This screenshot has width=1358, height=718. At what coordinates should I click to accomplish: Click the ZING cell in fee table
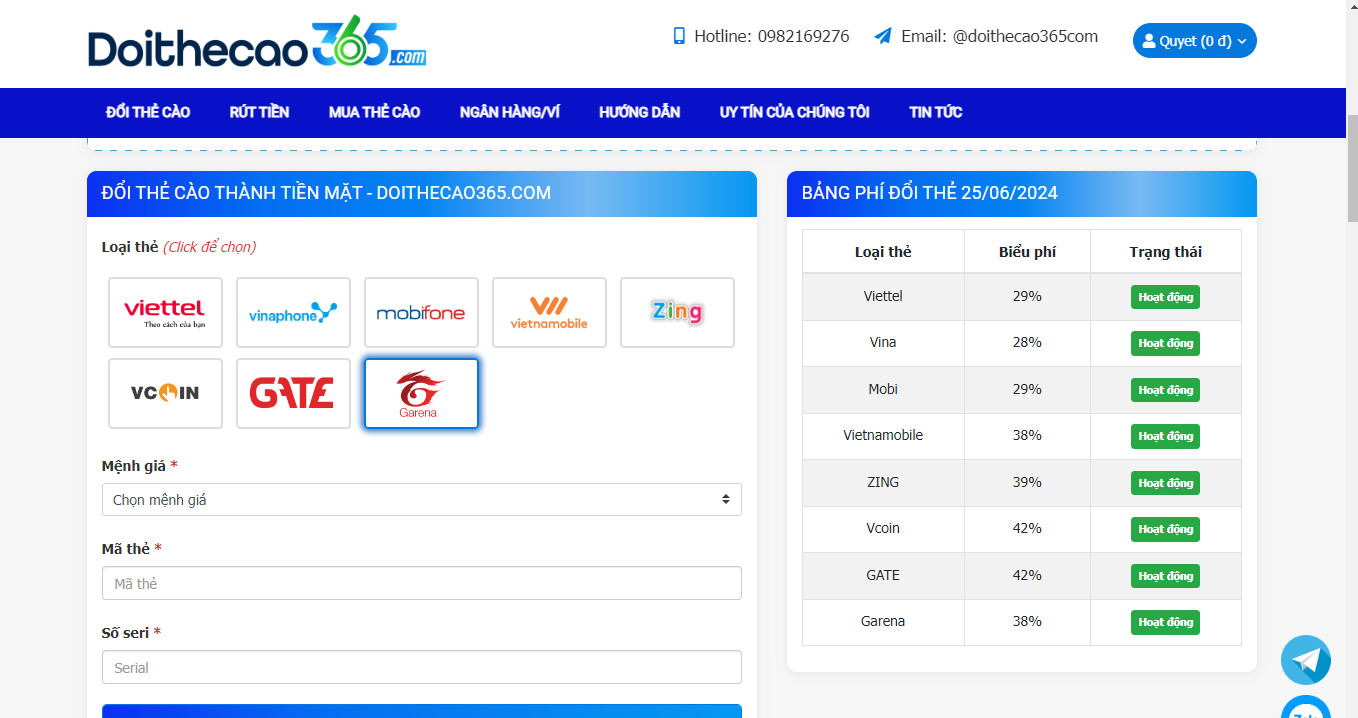click(883, 482)
